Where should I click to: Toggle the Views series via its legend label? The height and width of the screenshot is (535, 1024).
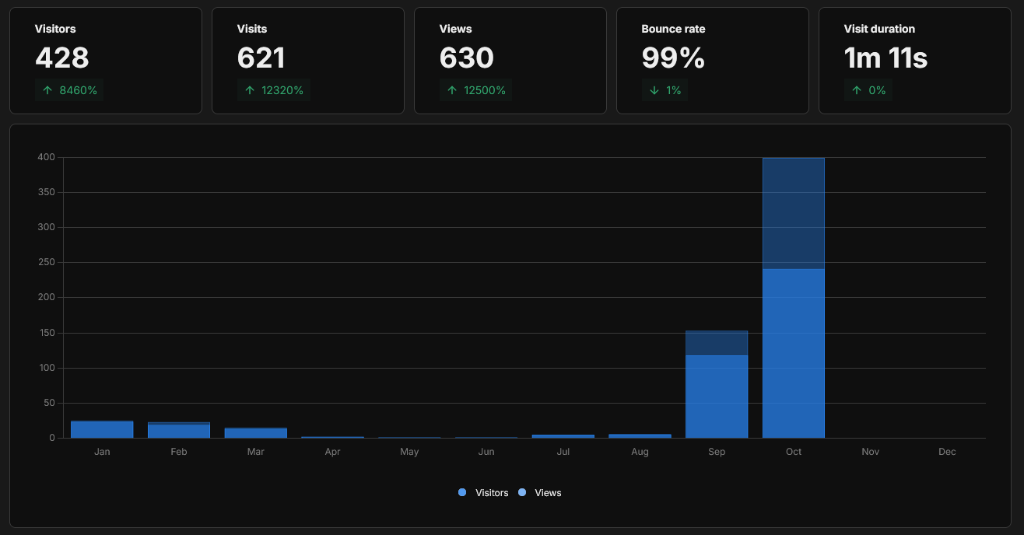tap(548, 493)
